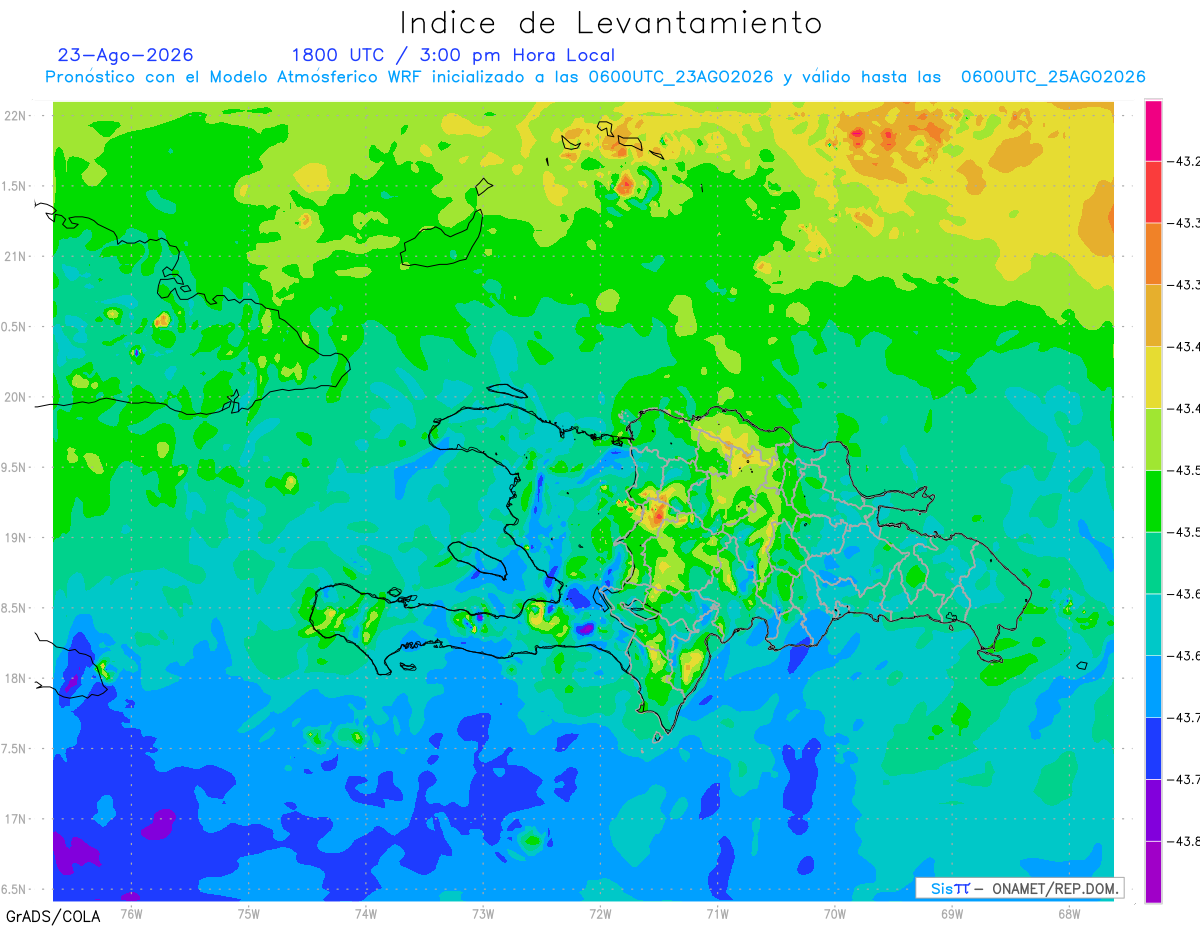Click the "-43.2" color bar value

click(x=1186, y=161)
